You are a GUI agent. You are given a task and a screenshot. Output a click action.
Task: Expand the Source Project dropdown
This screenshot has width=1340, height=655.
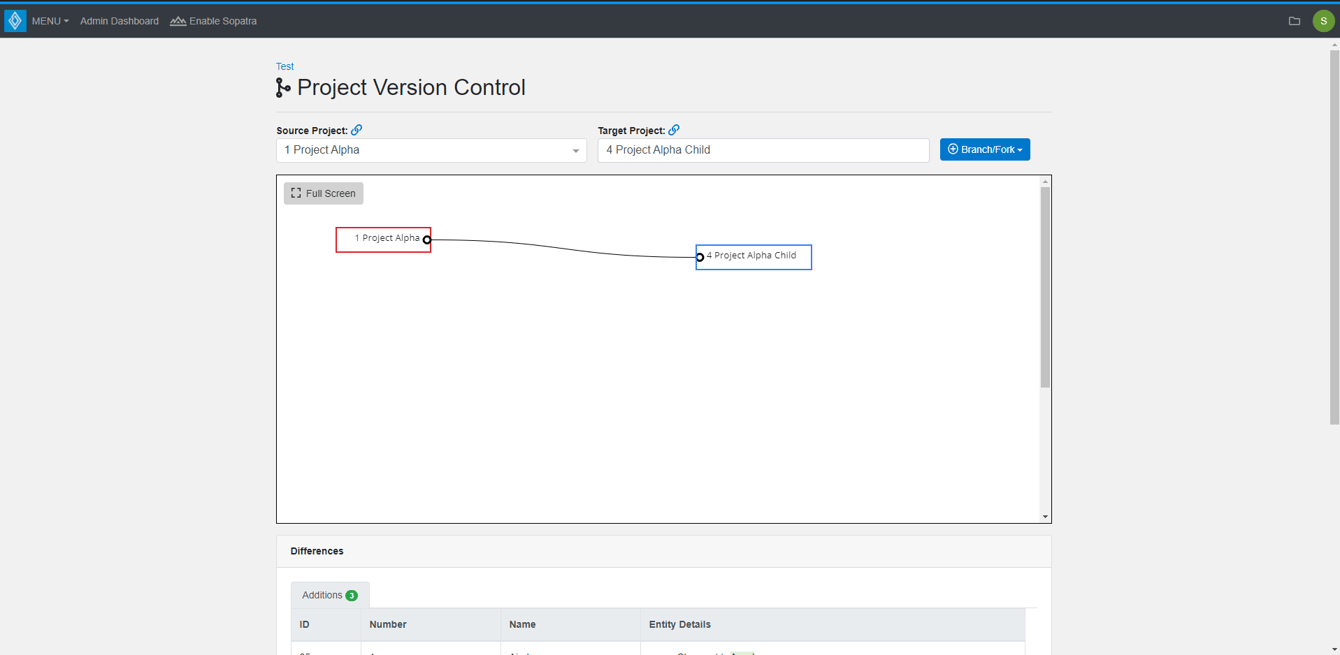tap(431, 150)
